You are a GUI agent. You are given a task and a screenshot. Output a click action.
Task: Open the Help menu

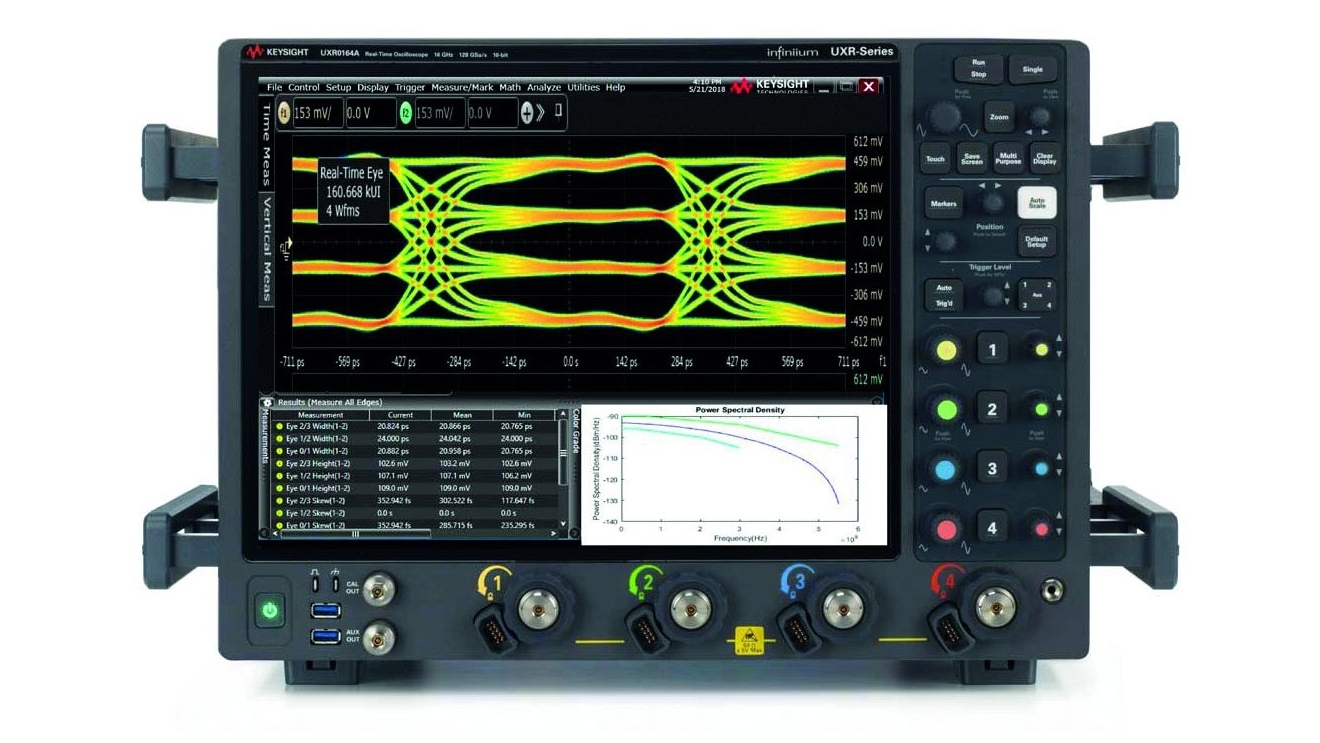[615, 87]
